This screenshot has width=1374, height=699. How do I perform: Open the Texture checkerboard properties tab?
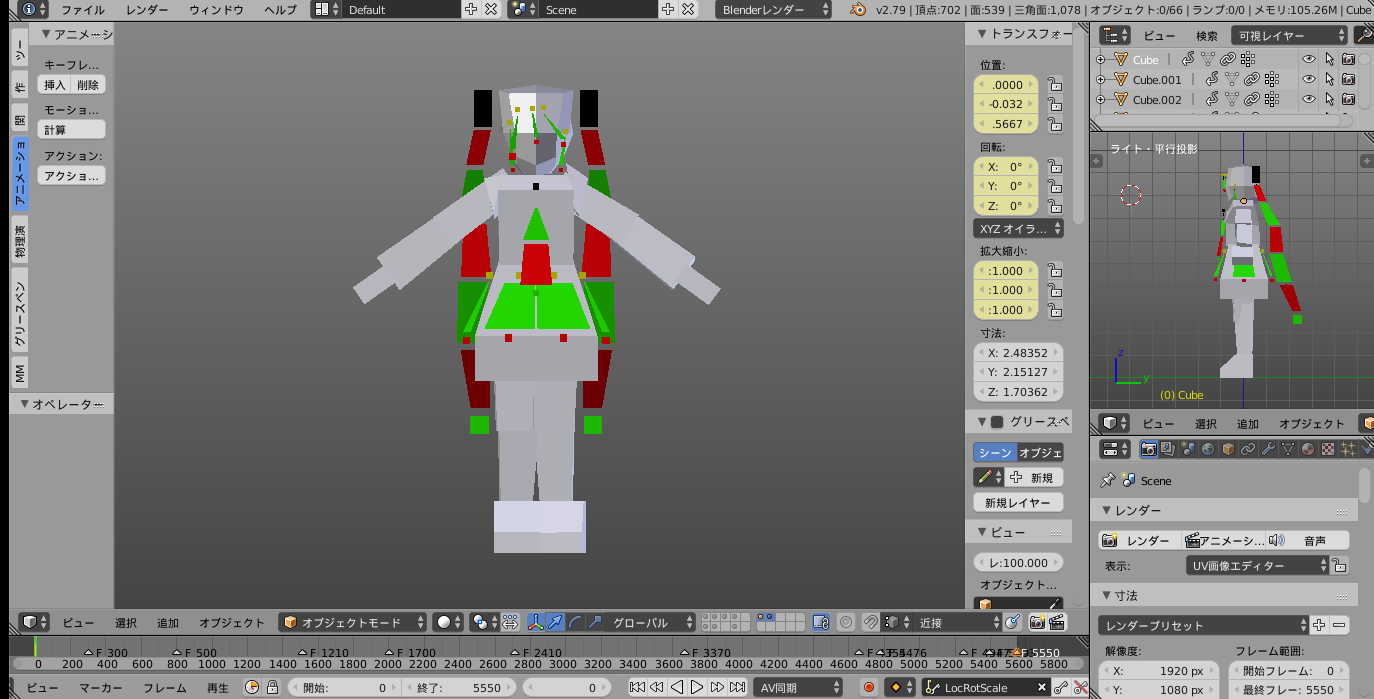click(1328, 449)
